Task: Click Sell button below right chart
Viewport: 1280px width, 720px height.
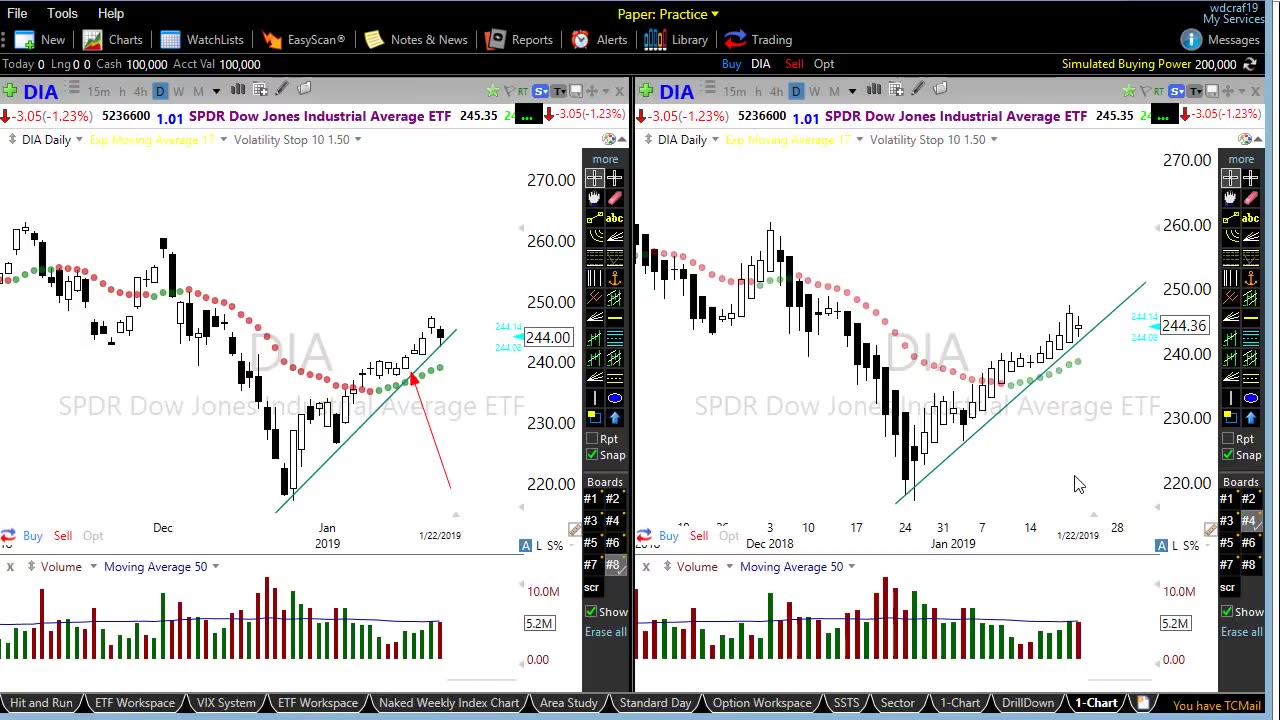Action: [698, 536]
